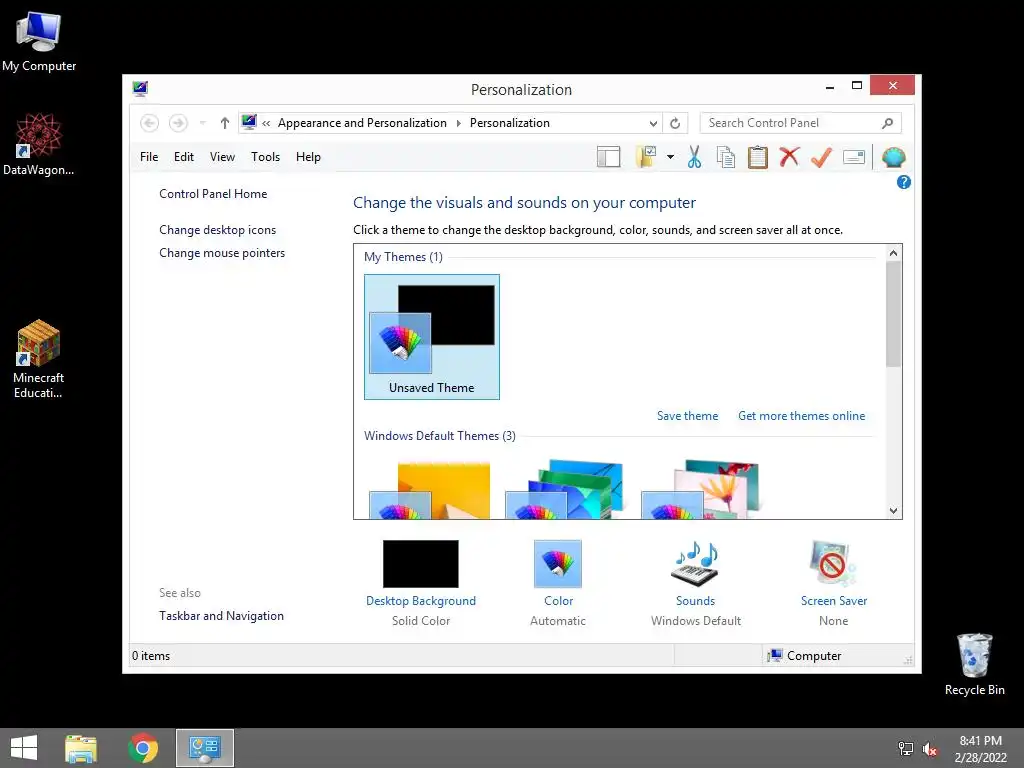Open File Explorer from the taskbar

pos(81,748)
